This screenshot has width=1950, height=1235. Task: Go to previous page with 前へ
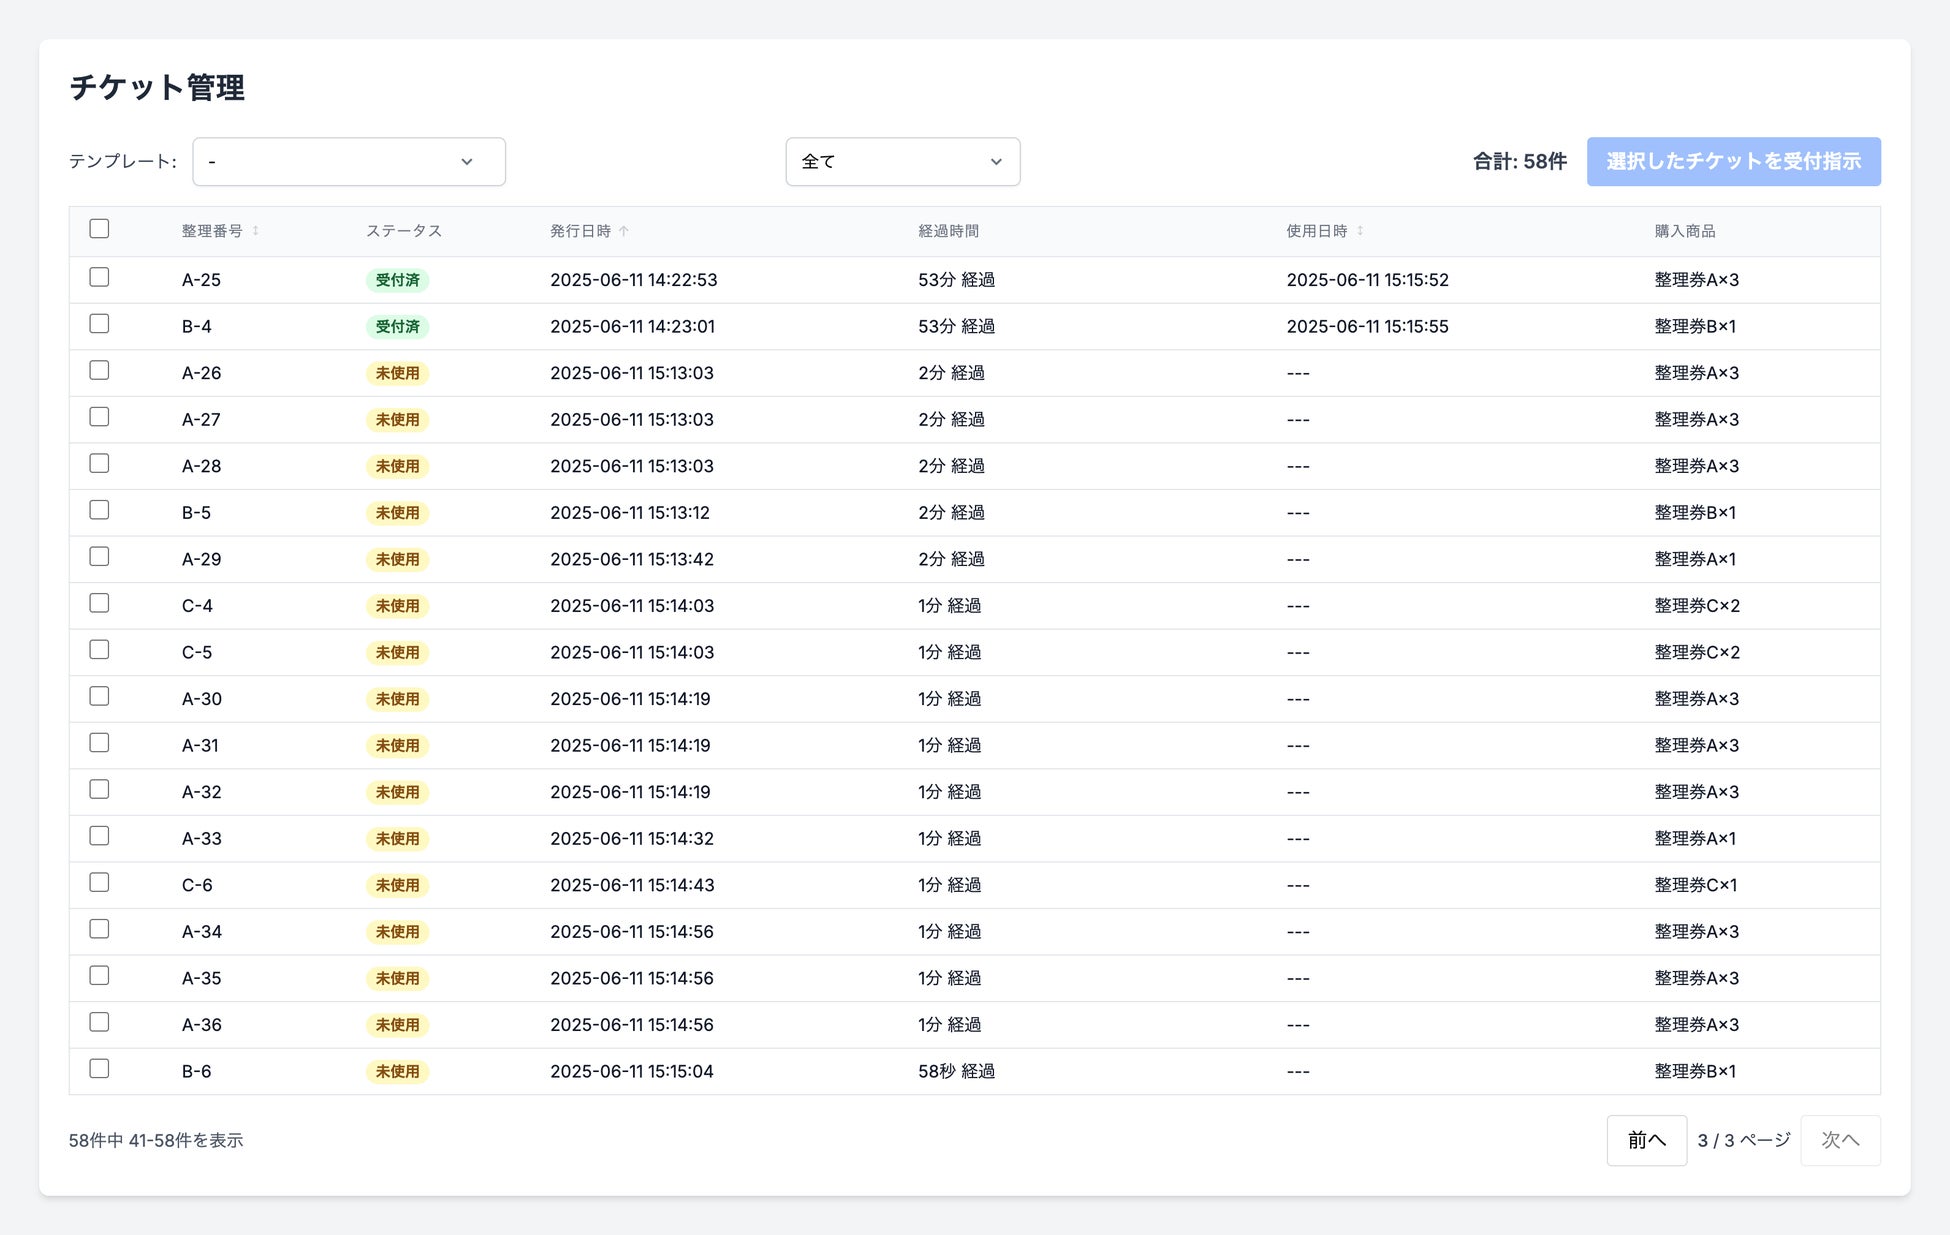[x=1646, y=1140]
